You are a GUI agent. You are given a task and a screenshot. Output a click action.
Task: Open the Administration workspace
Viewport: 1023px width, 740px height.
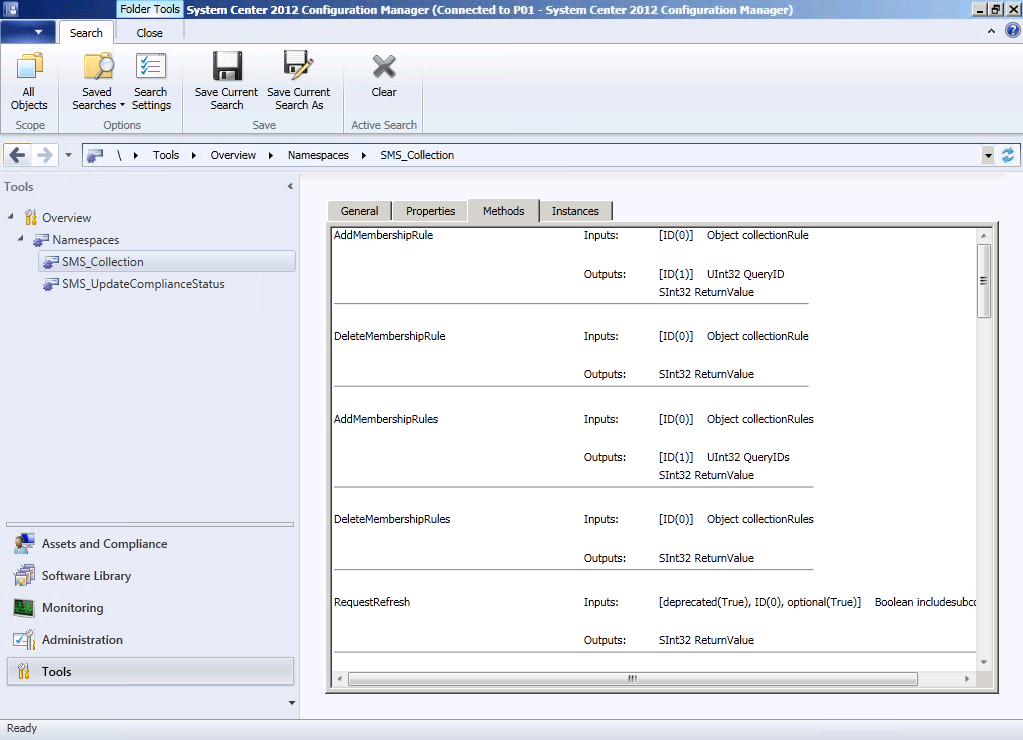pos(150,640)
